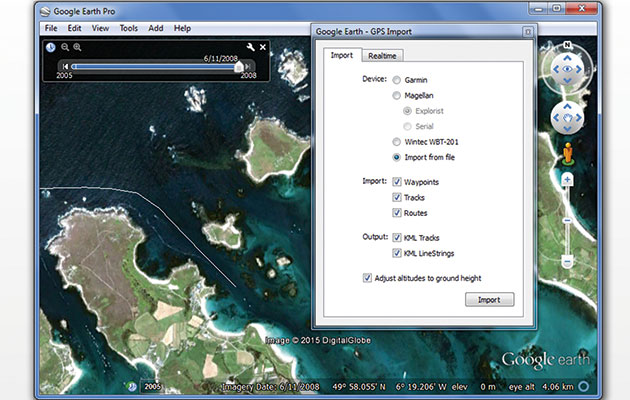
Task: Tilt view up on look joystick
Action: pos(567,58)
